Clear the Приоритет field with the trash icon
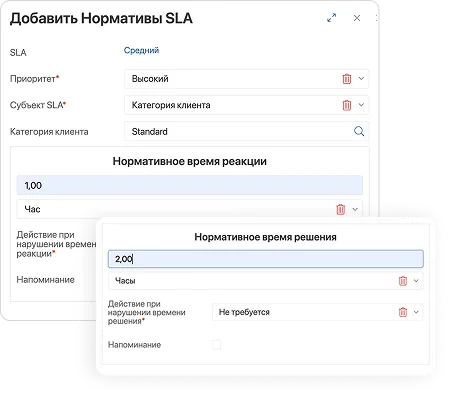Viewport: 452px width, 398px height. pyautogui.click(x=347, y=79)
